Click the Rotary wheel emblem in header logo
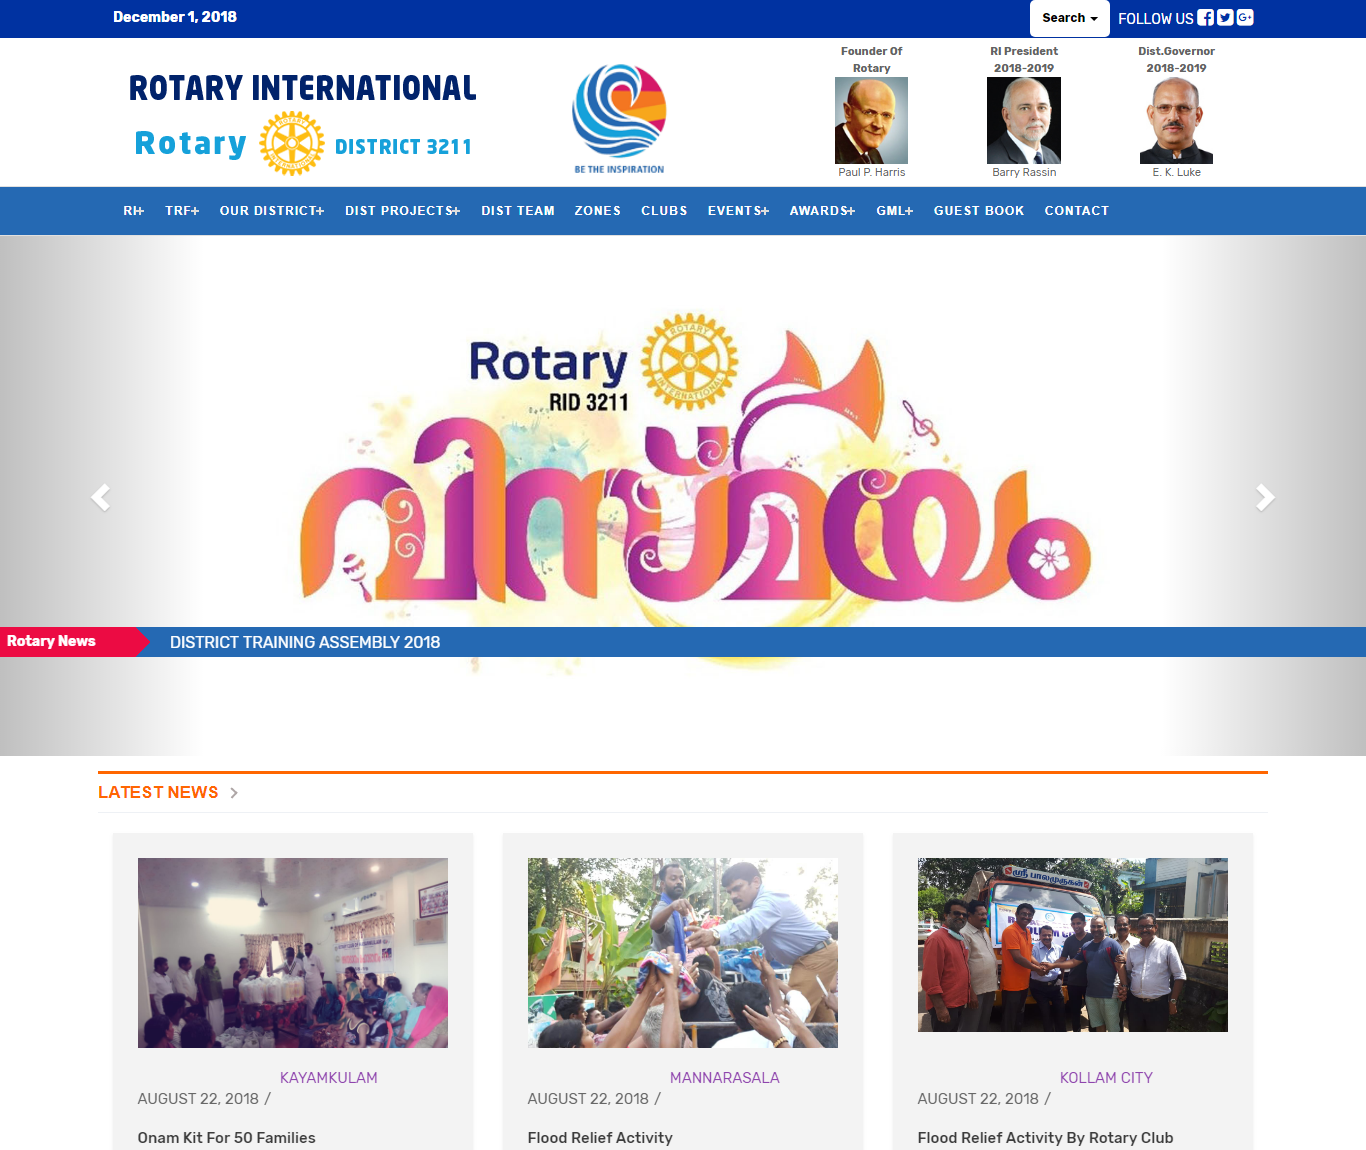This screenshot has height=1150, width=1366. pos(292,144)
